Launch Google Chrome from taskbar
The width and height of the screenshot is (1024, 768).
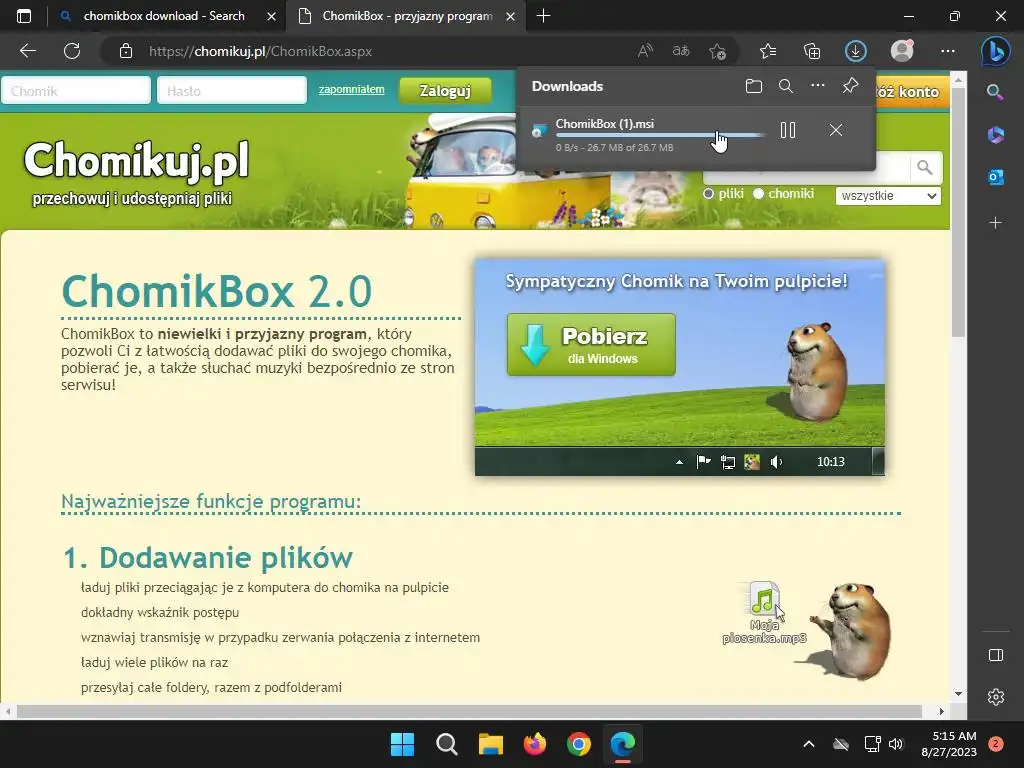pos(579,744)
